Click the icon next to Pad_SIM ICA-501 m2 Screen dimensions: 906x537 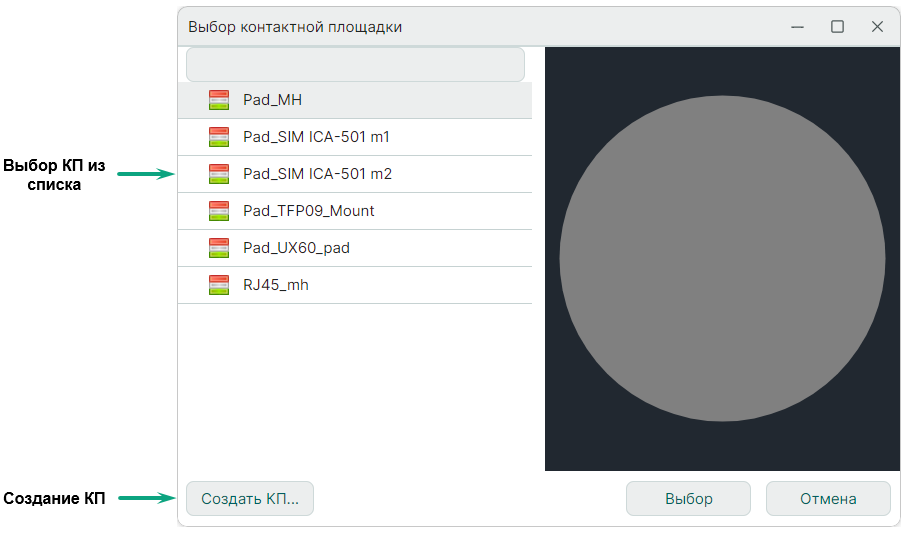[x=219, y=174]
